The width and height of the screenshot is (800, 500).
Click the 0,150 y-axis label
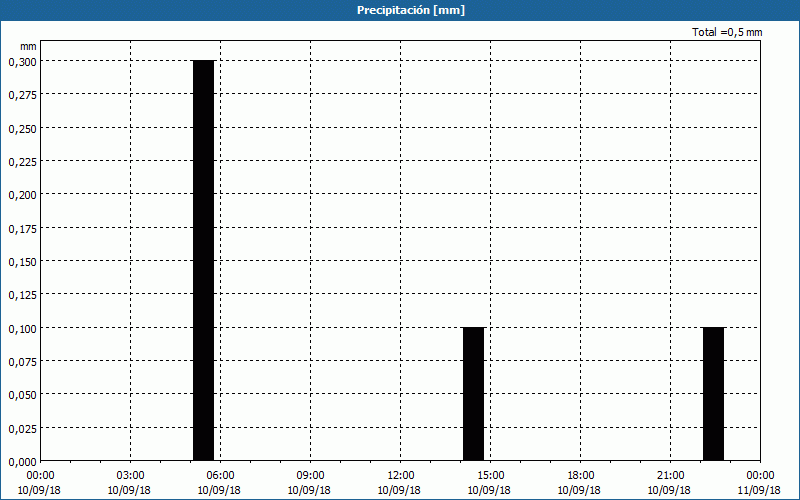[22, 262]
